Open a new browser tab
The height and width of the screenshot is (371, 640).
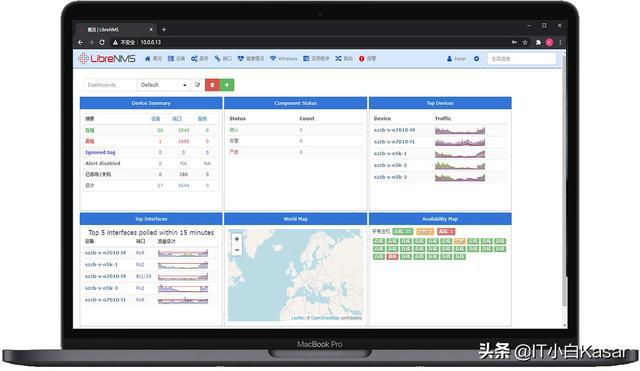click(164, 29)
